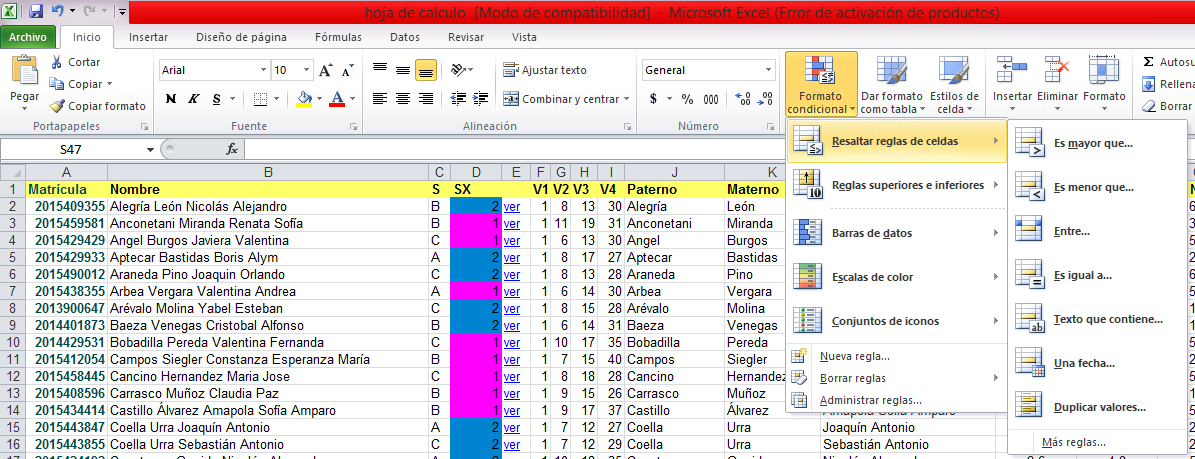The height and width of the screenshot is (459, 1195).
Task: Toggle bold formatting N
Action: [171, 98]
